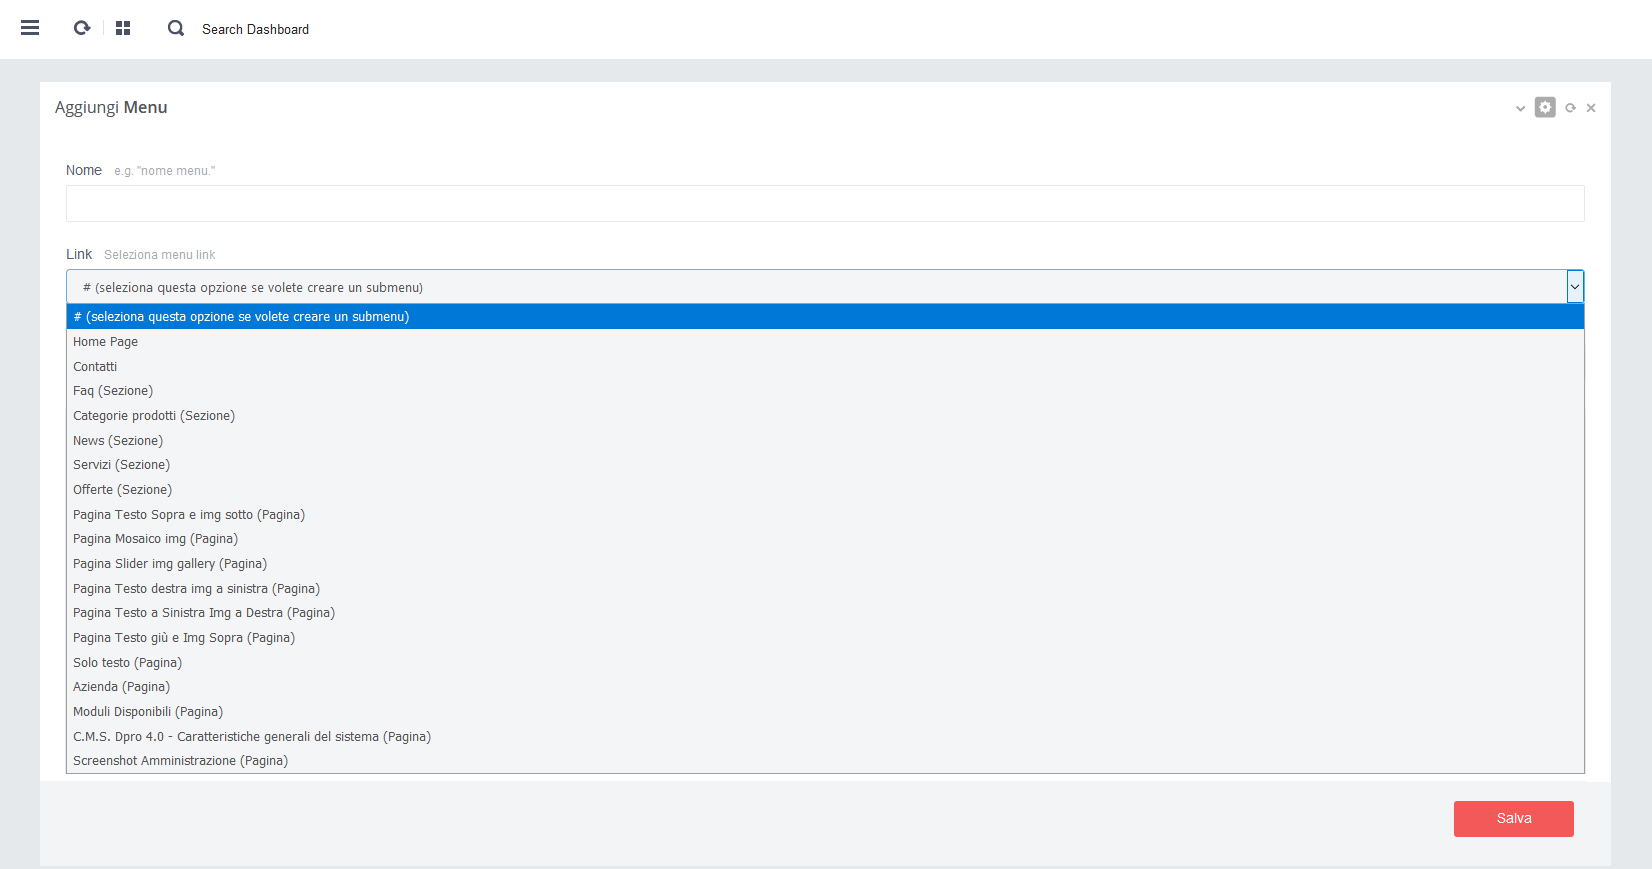
Task: Select Pagina Mosaico img (Pagina)
Action: pyautogui.click(x=155, y=539)
